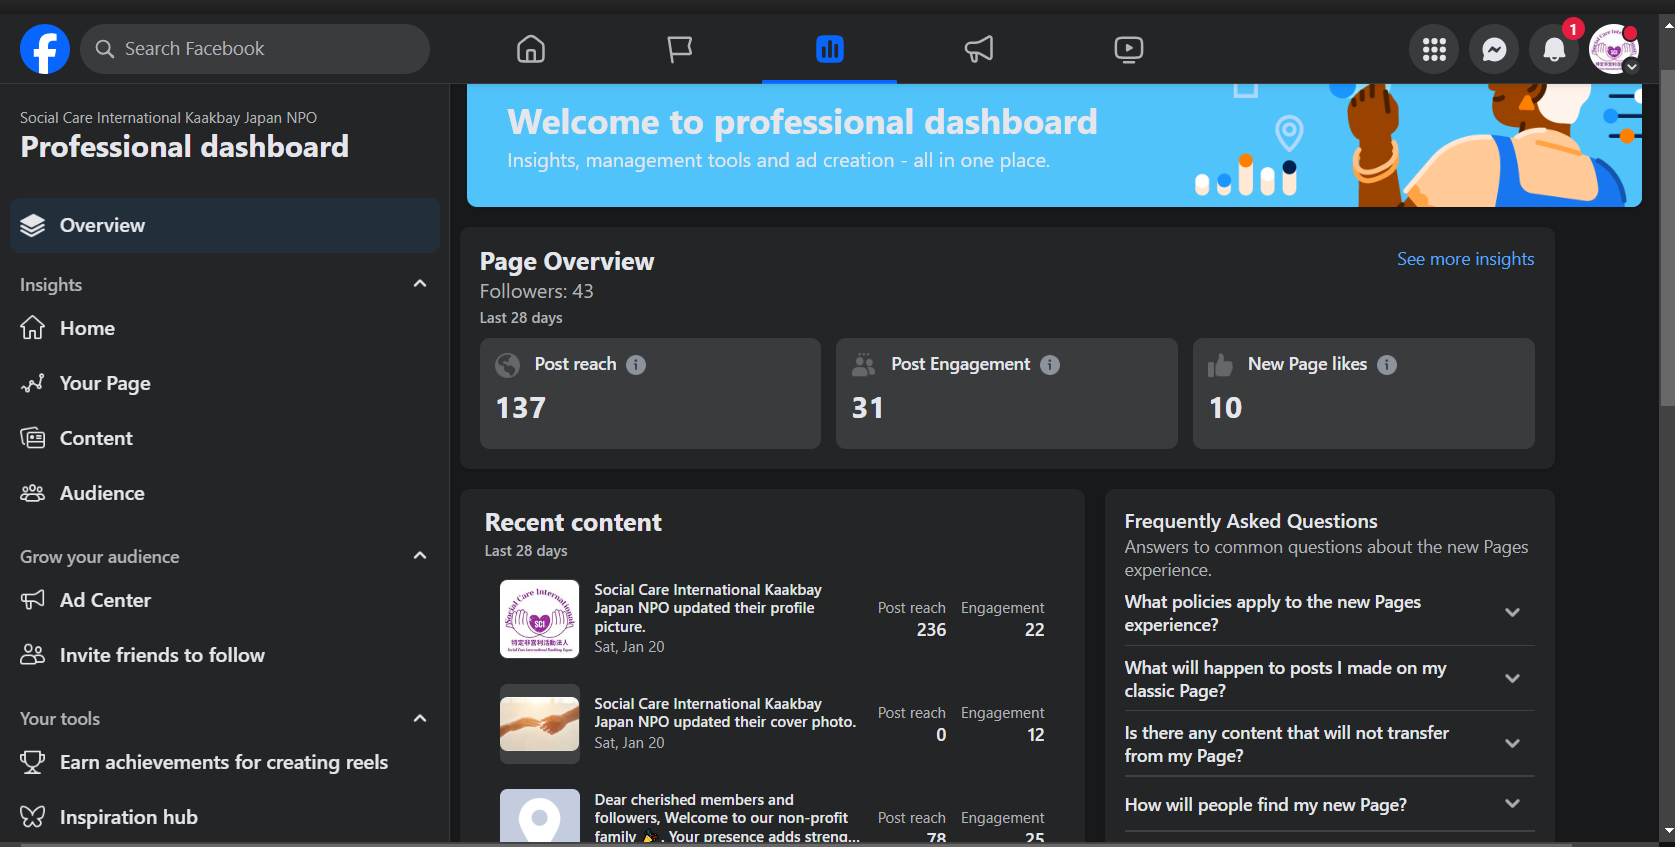
Task: Select Overview in the sidebar
Action: [x=225, y=226]
